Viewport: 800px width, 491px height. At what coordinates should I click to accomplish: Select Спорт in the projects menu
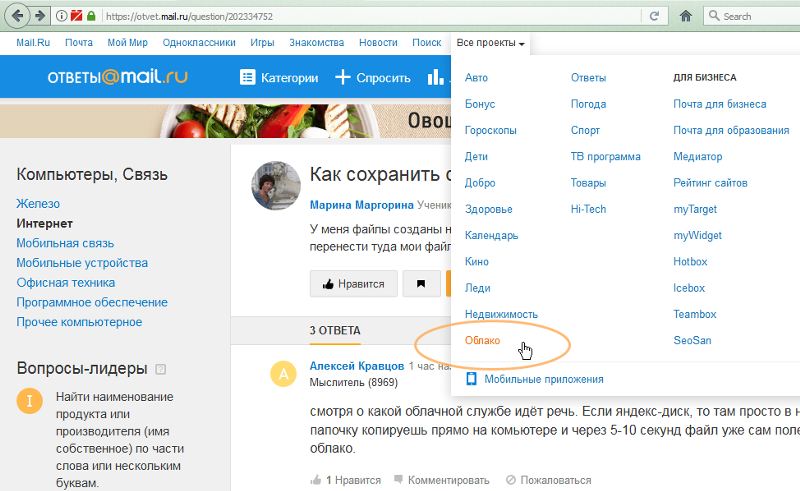[585, 130]
